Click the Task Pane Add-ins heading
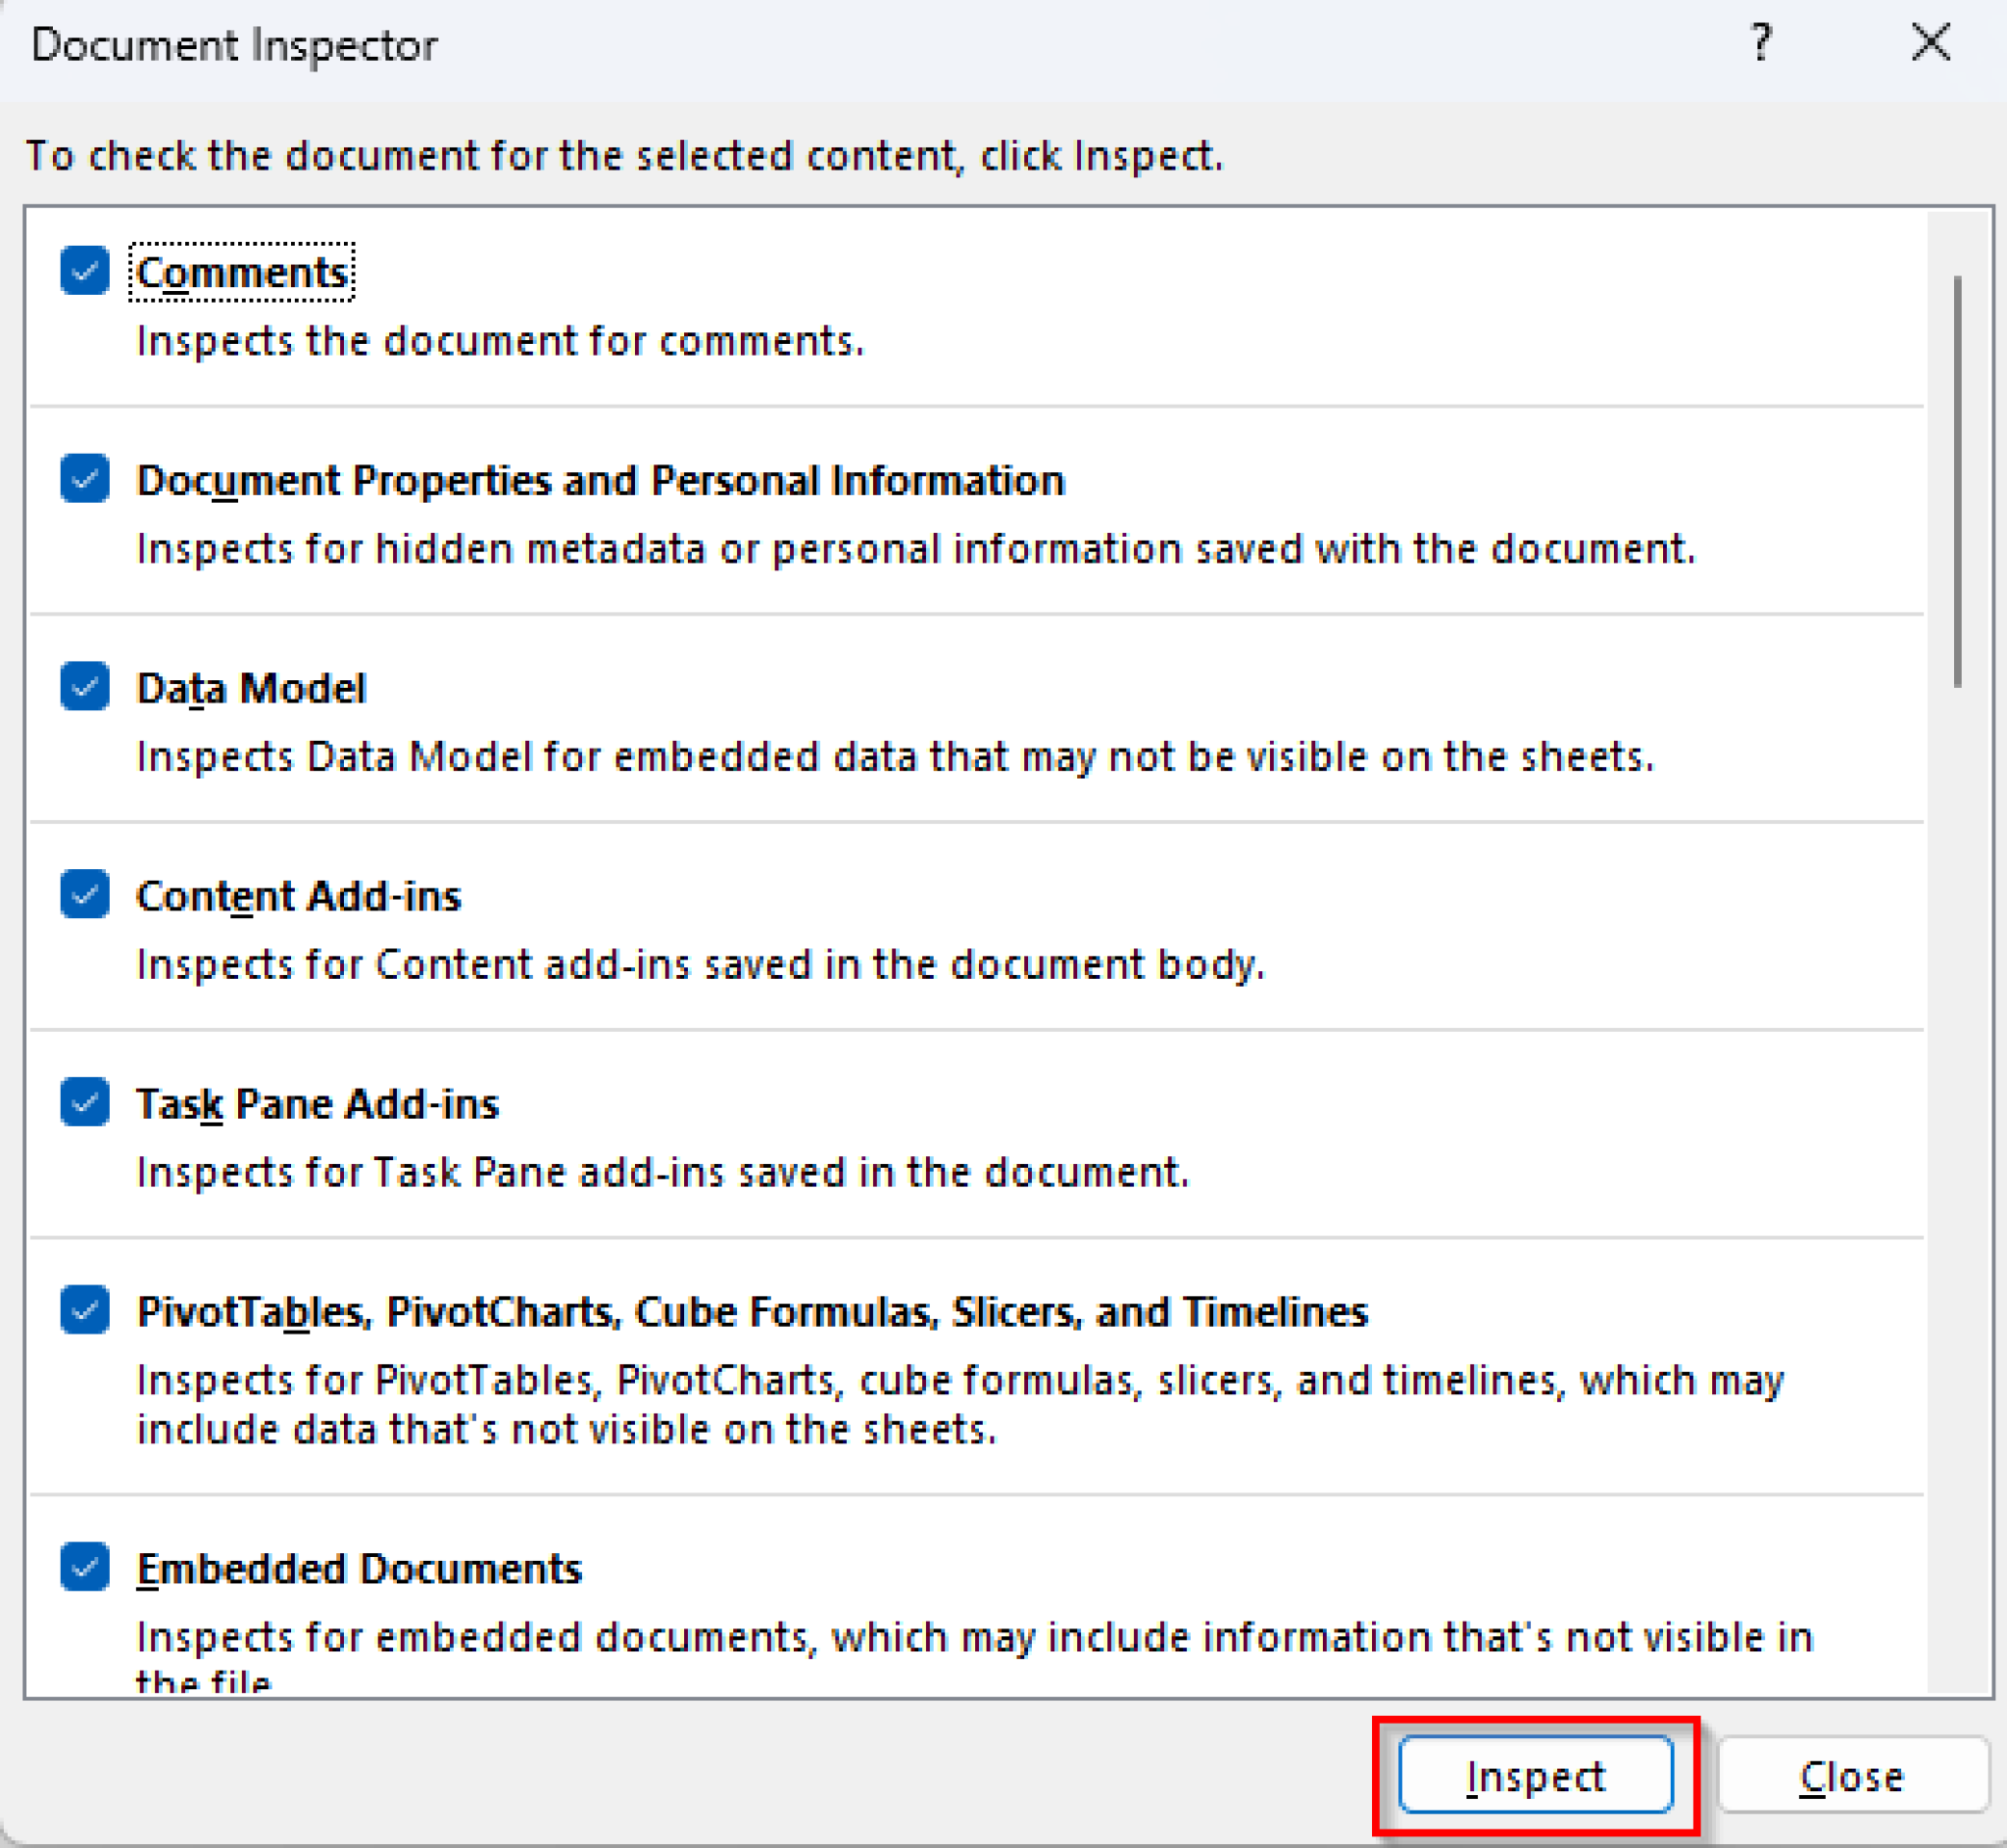This screenshot has height=1848, width=2007. [317, 1103]
